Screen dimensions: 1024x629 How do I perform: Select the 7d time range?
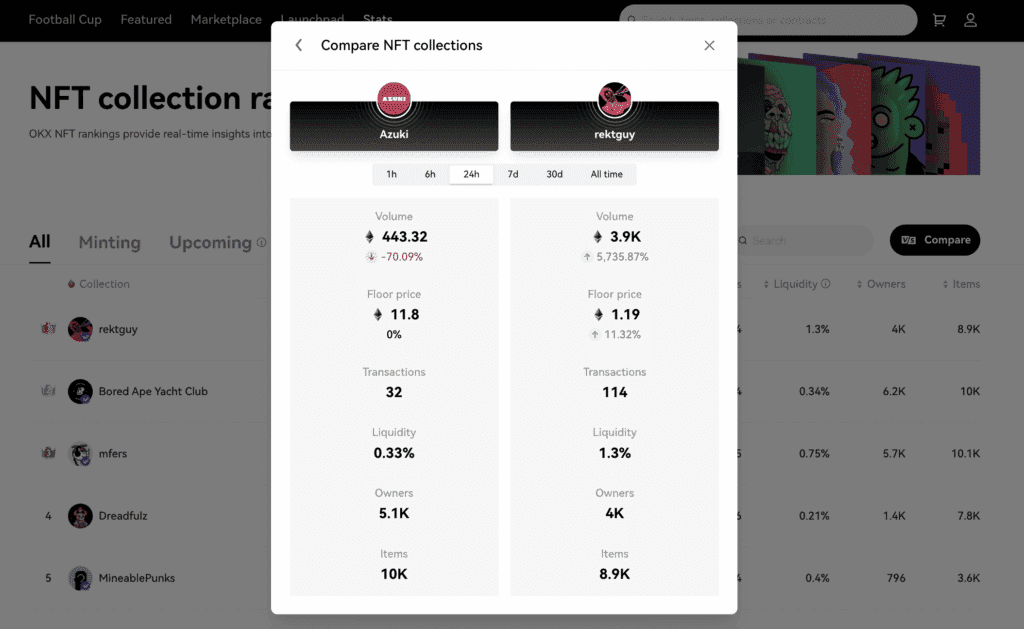tap(512, 174)
